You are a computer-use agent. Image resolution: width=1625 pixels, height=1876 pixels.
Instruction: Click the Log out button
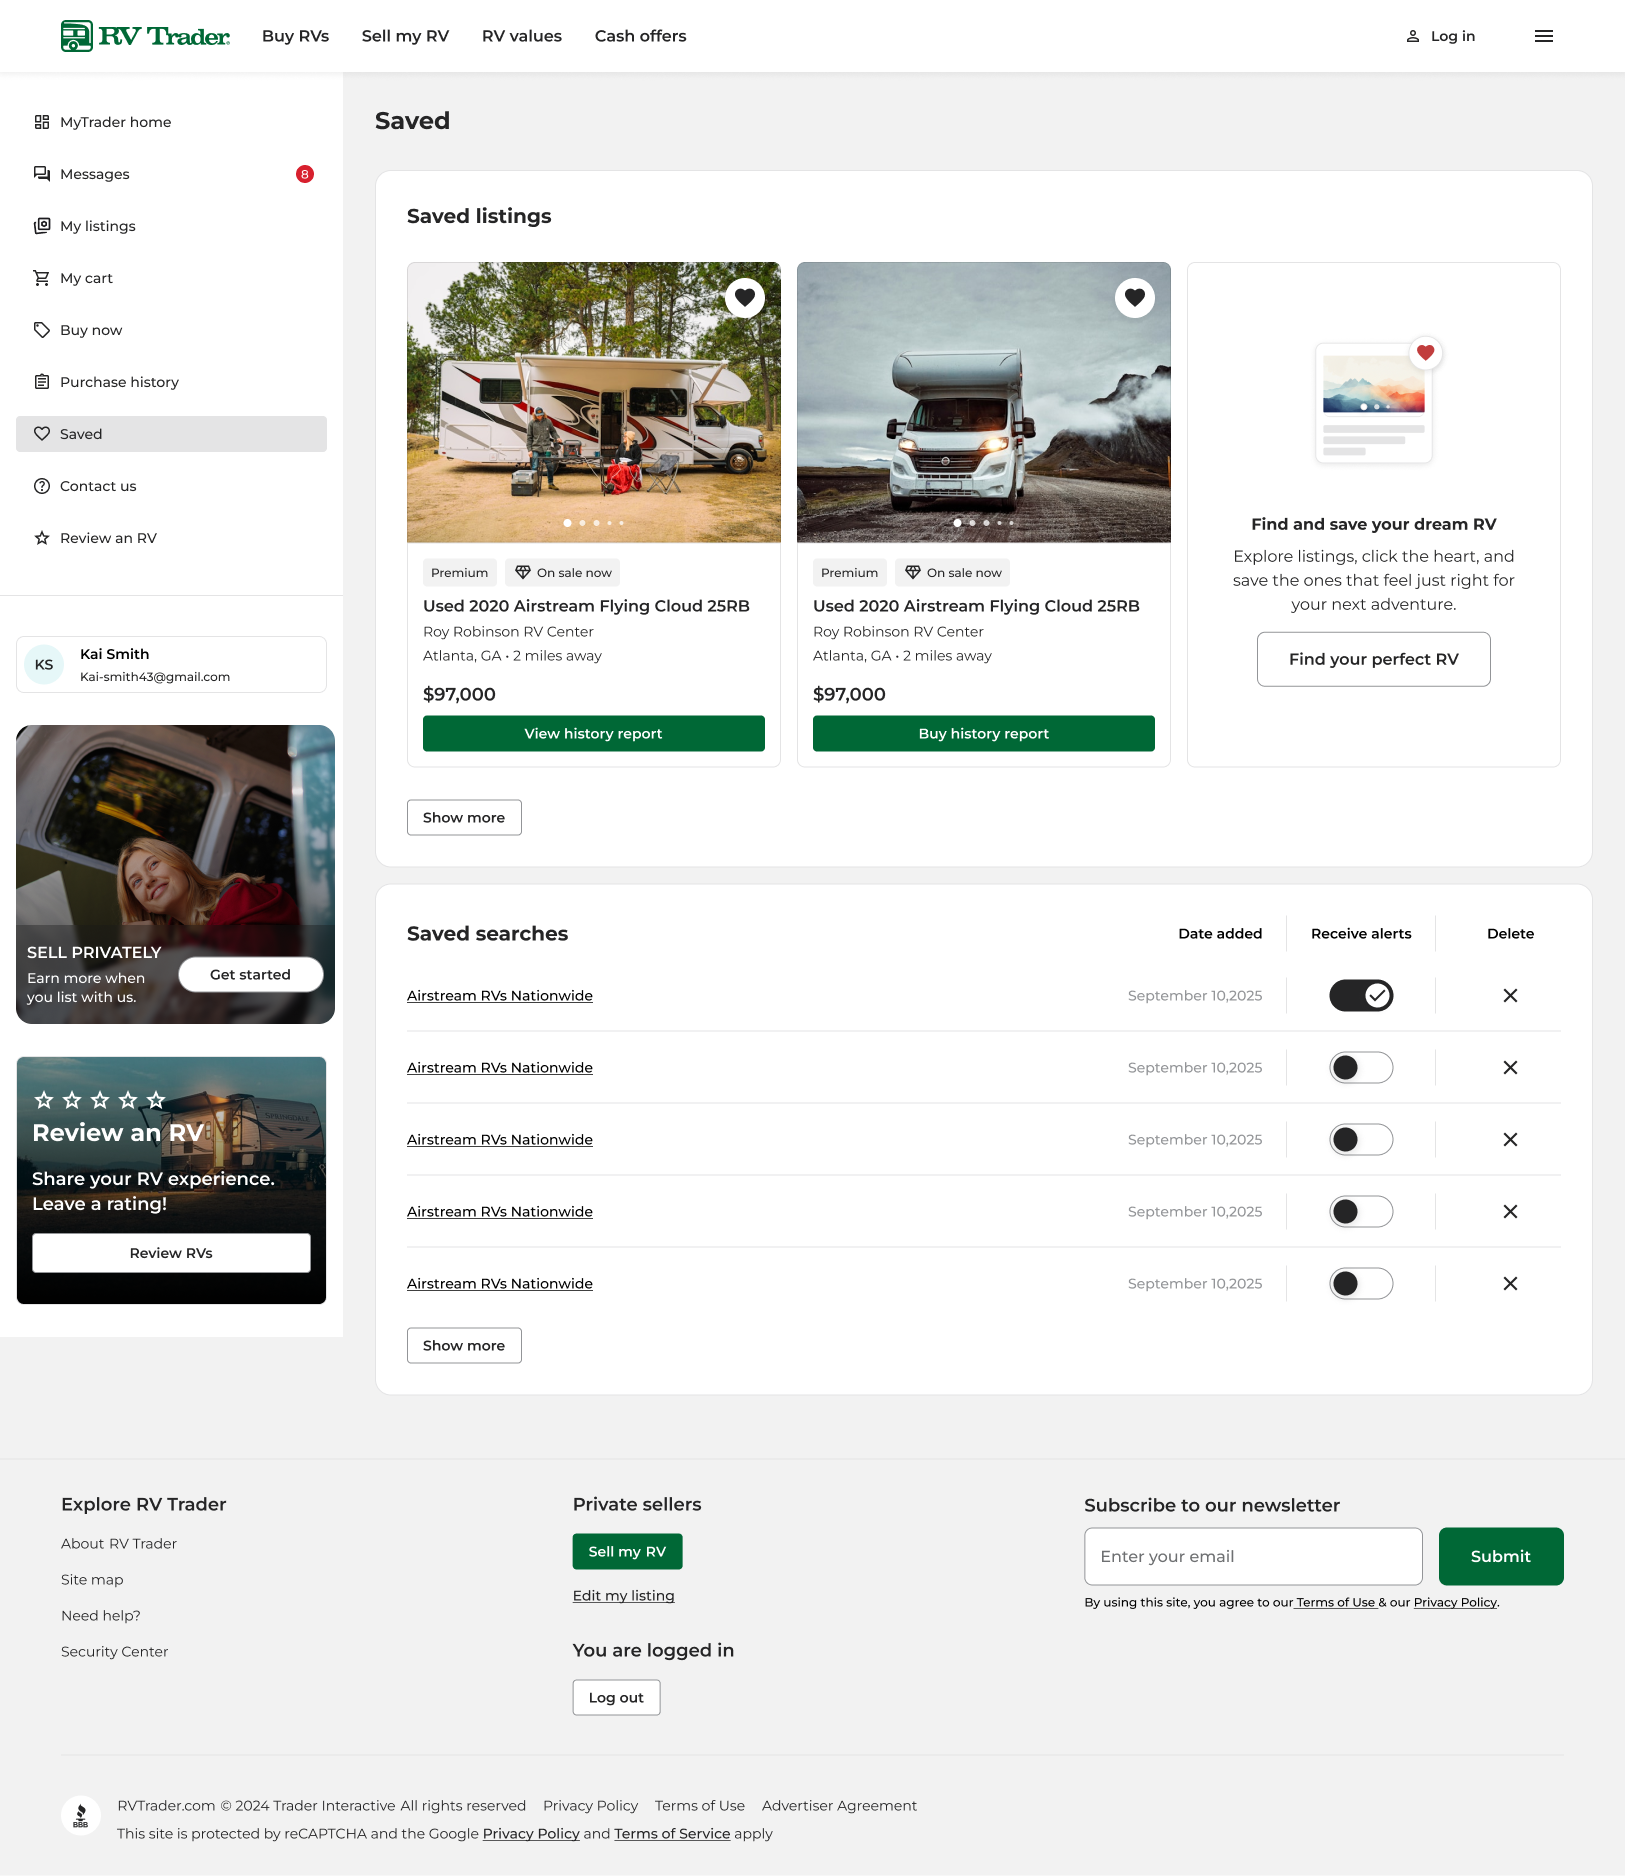[616, 1698]
